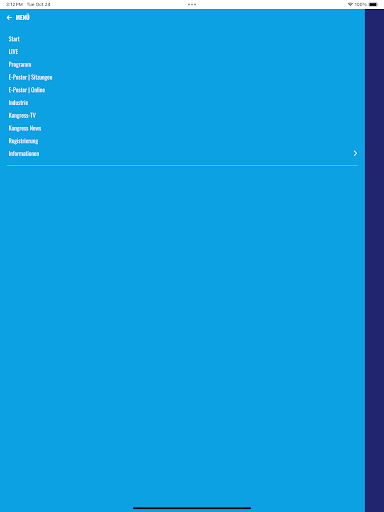This screenshot has height=512, width=384.
Task: Open the Industrie menu entry
Action: [x=18, y=103]
